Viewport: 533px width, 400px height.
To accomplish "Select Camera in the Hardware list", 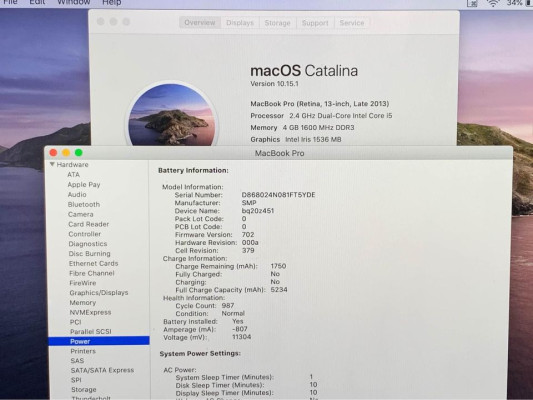I will (81, 214).
